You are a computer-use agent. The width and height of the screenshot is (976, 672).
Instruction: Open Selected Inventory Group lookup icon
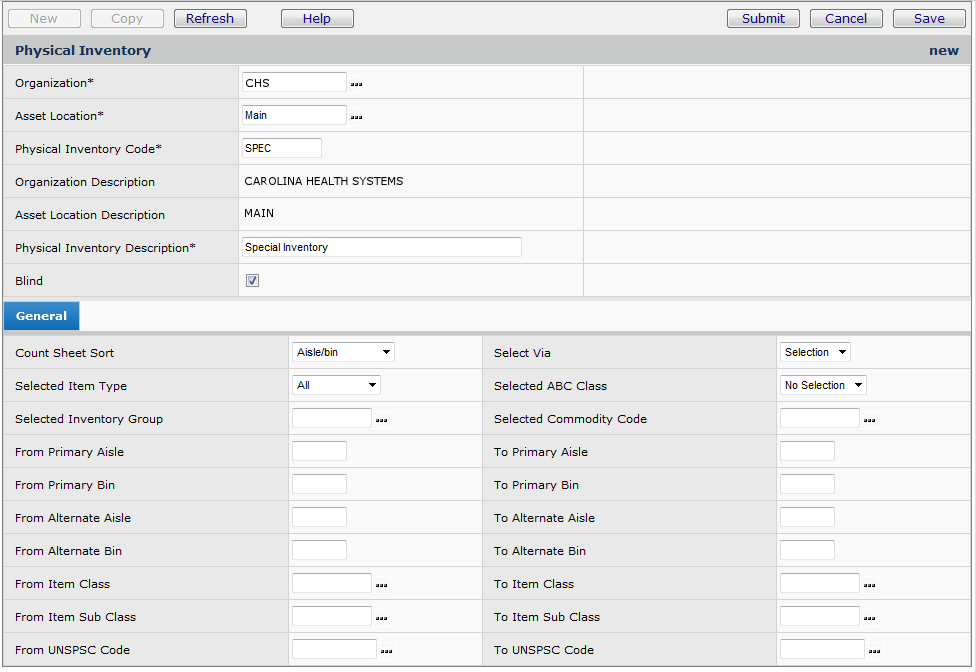[381, 420]
